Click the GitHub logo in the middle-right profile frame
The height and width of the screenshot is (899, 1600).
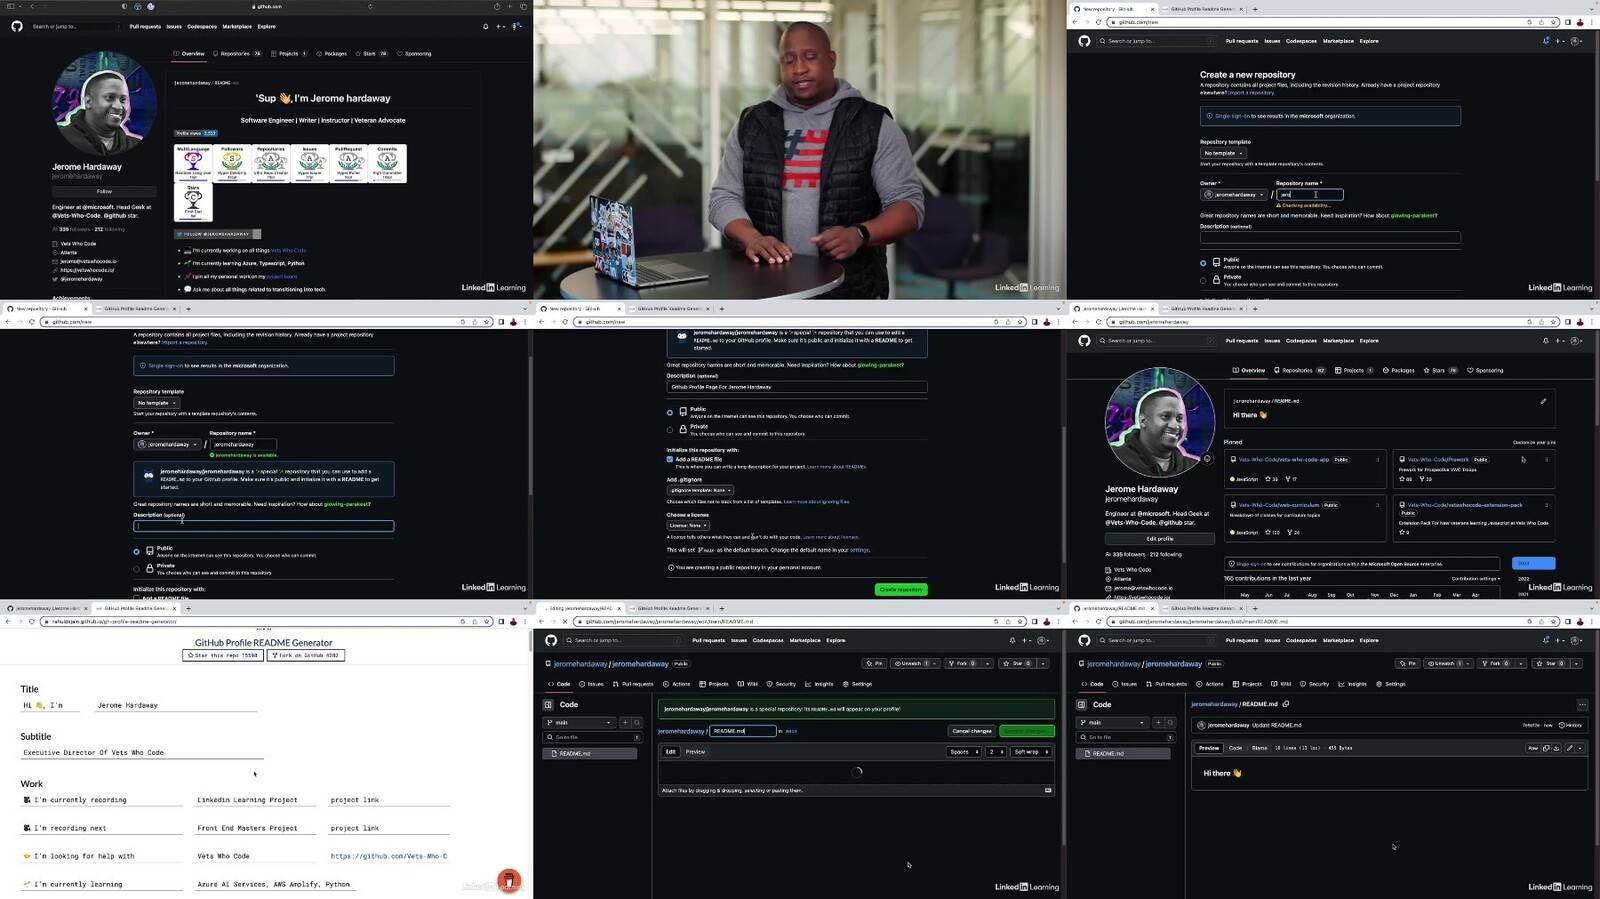(1084, 341)
